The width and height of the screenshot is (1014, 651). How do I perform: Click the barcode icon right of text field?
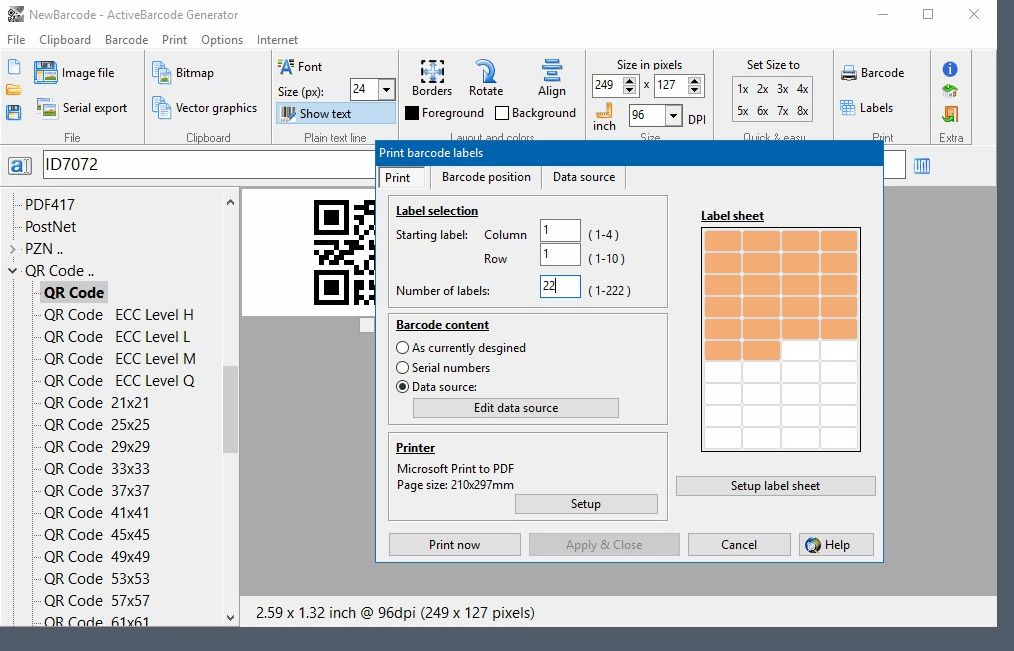click(x=922, y=165)
